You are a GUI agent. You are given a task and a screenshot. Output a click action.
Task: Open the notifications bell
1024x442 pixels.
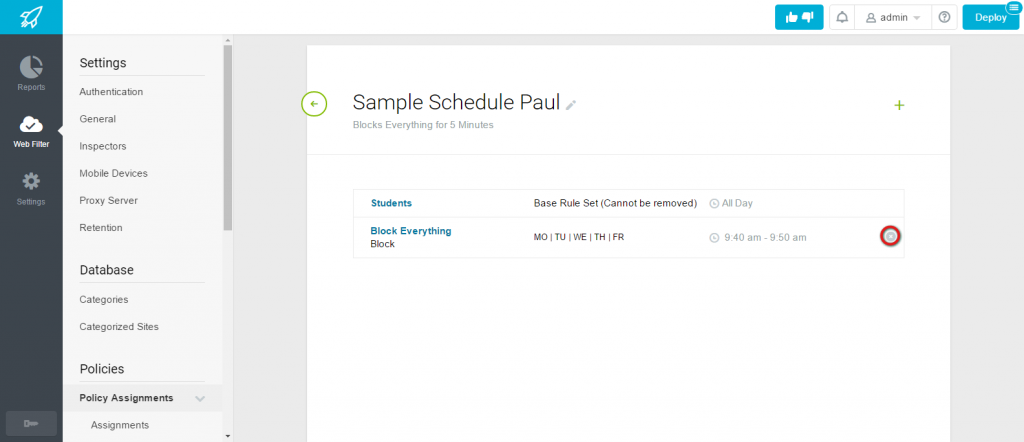pyautogui.click(x=842, y=18)
